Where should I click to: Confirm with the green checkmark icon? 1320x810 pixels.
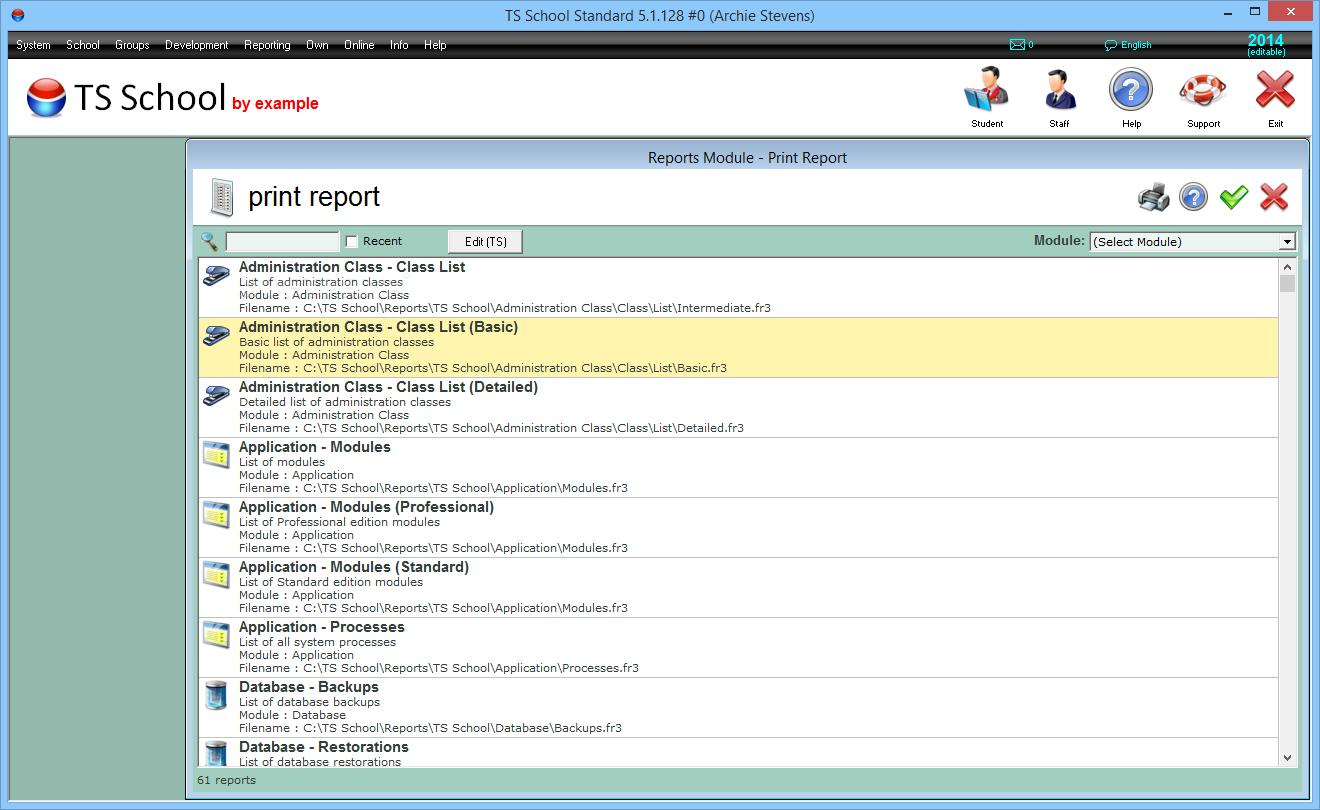coord(1234,197)
